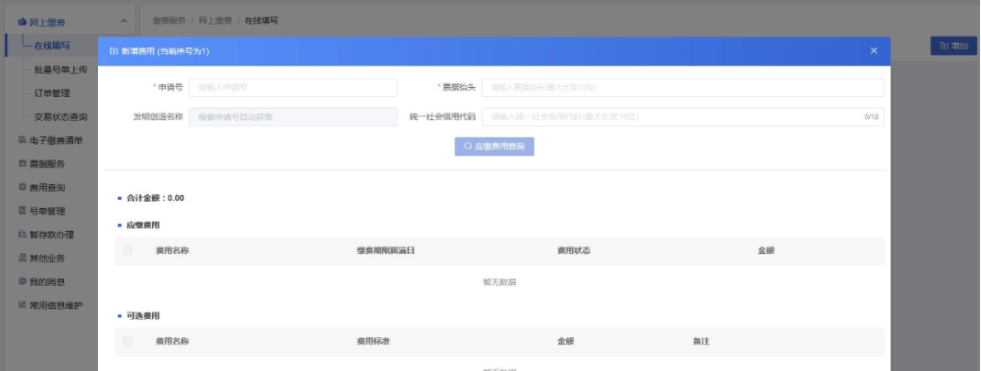Click 备注 column header
This screenshot has width=981, height=371.
pyautogui.click(x=701, y=342)
